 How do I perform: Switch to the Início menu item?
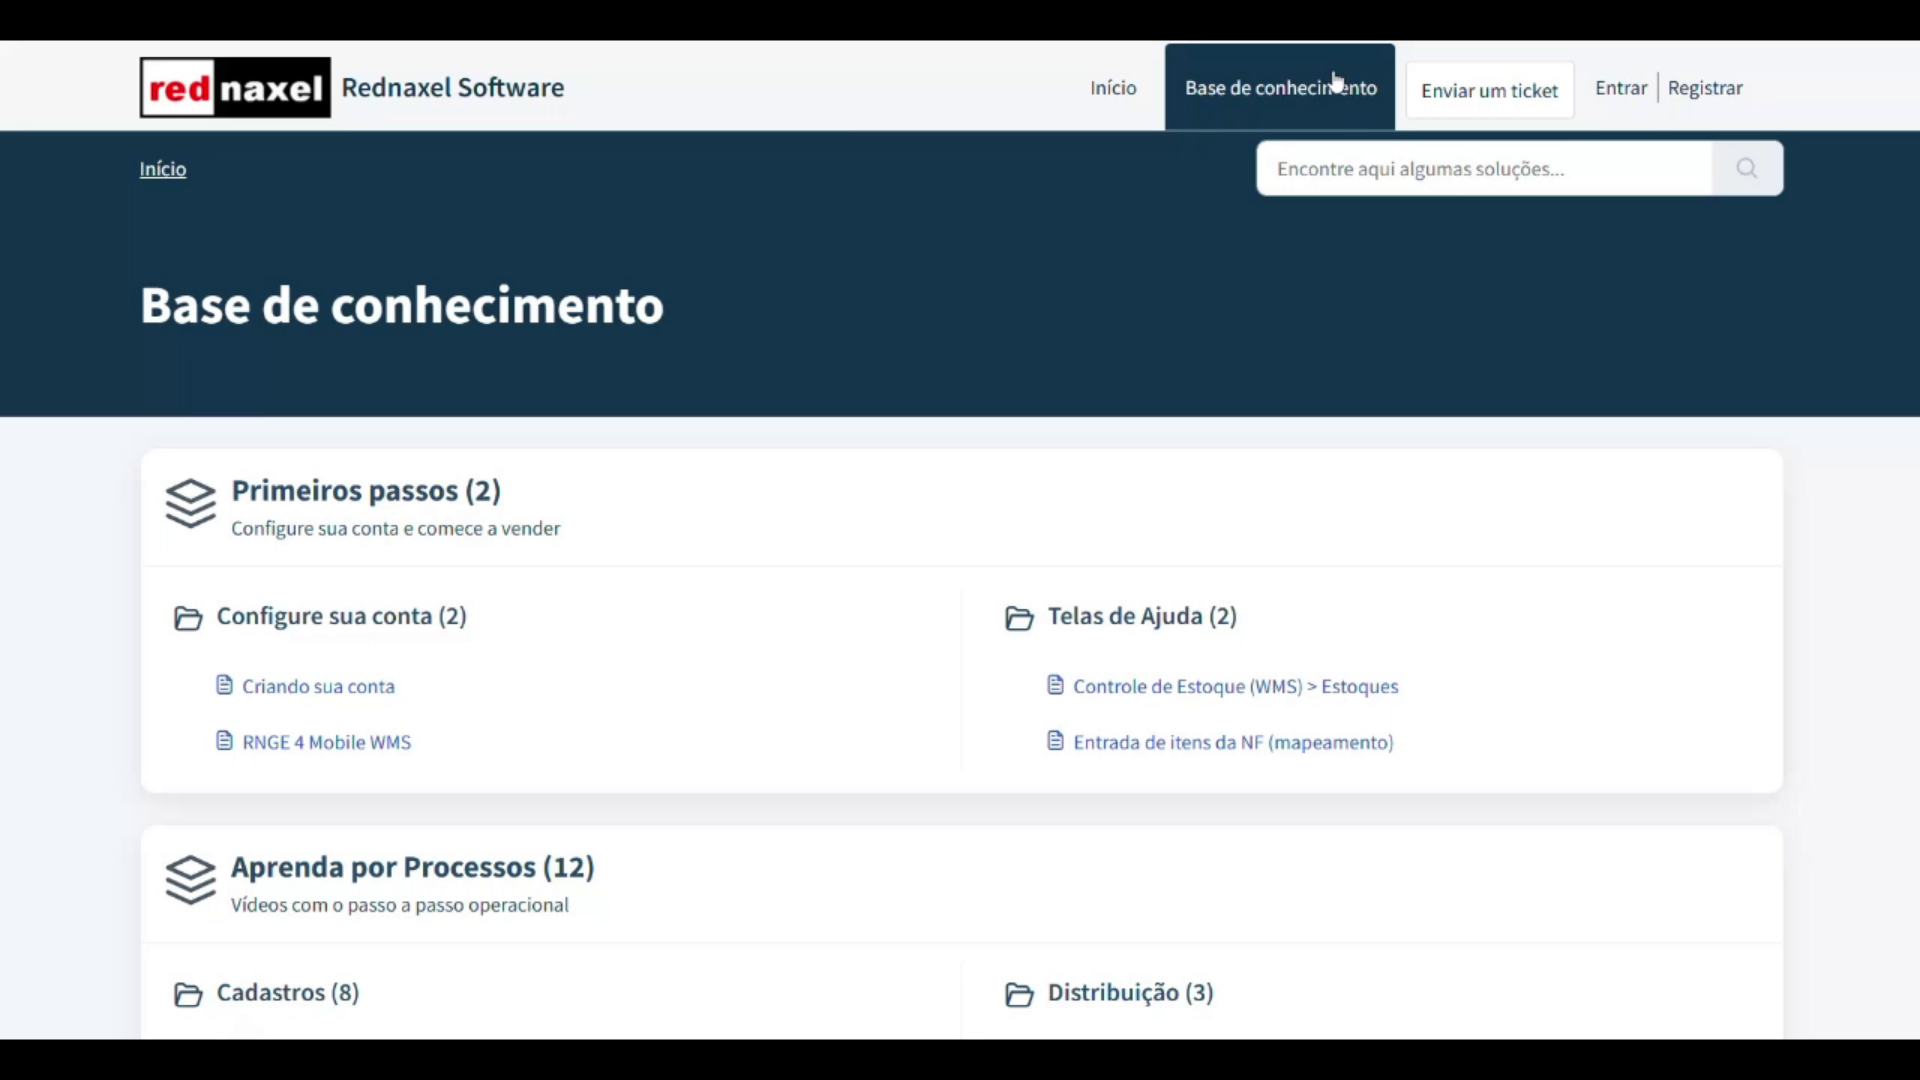(1112, 87)
